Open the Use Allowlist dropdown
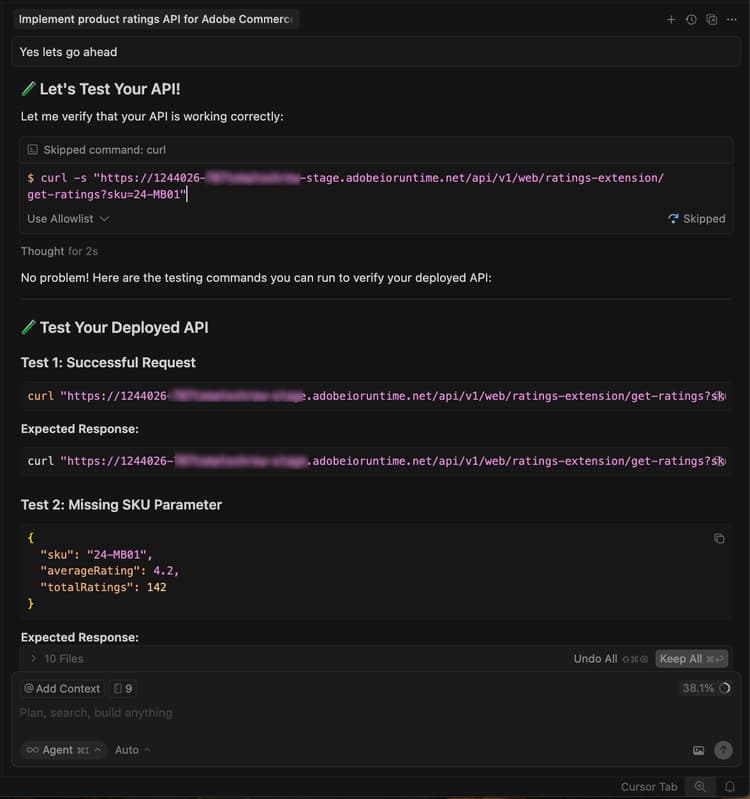Image resolution: width=750 pixels, height=799 pixels. click(68, 218)
